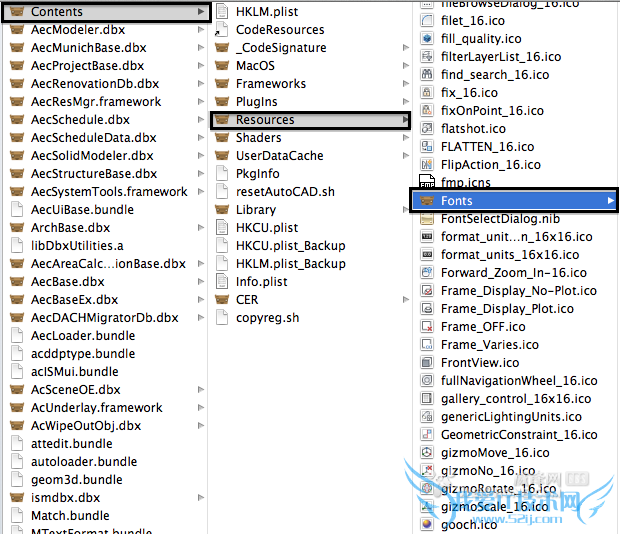
Task: Select AcUnderlay.framework item
Action: [96, 408]
